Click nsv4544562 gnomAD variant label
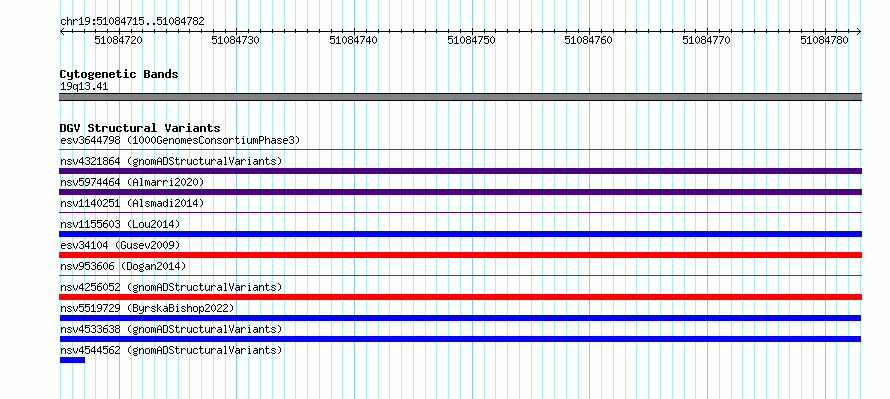Image resolution: width=890 pixels, height=399 pixels. [171, 350]
